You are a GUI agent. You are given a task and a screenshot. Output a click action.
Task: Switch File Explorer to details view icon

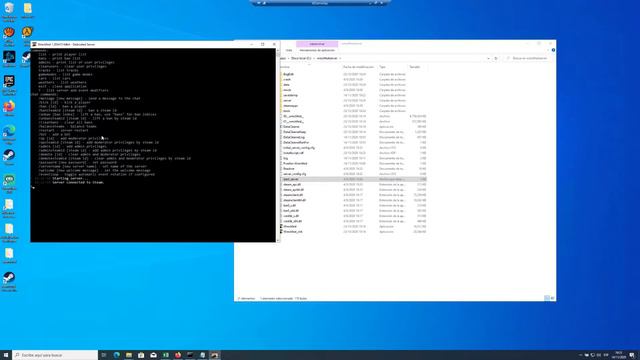click(x=547, y=298)
